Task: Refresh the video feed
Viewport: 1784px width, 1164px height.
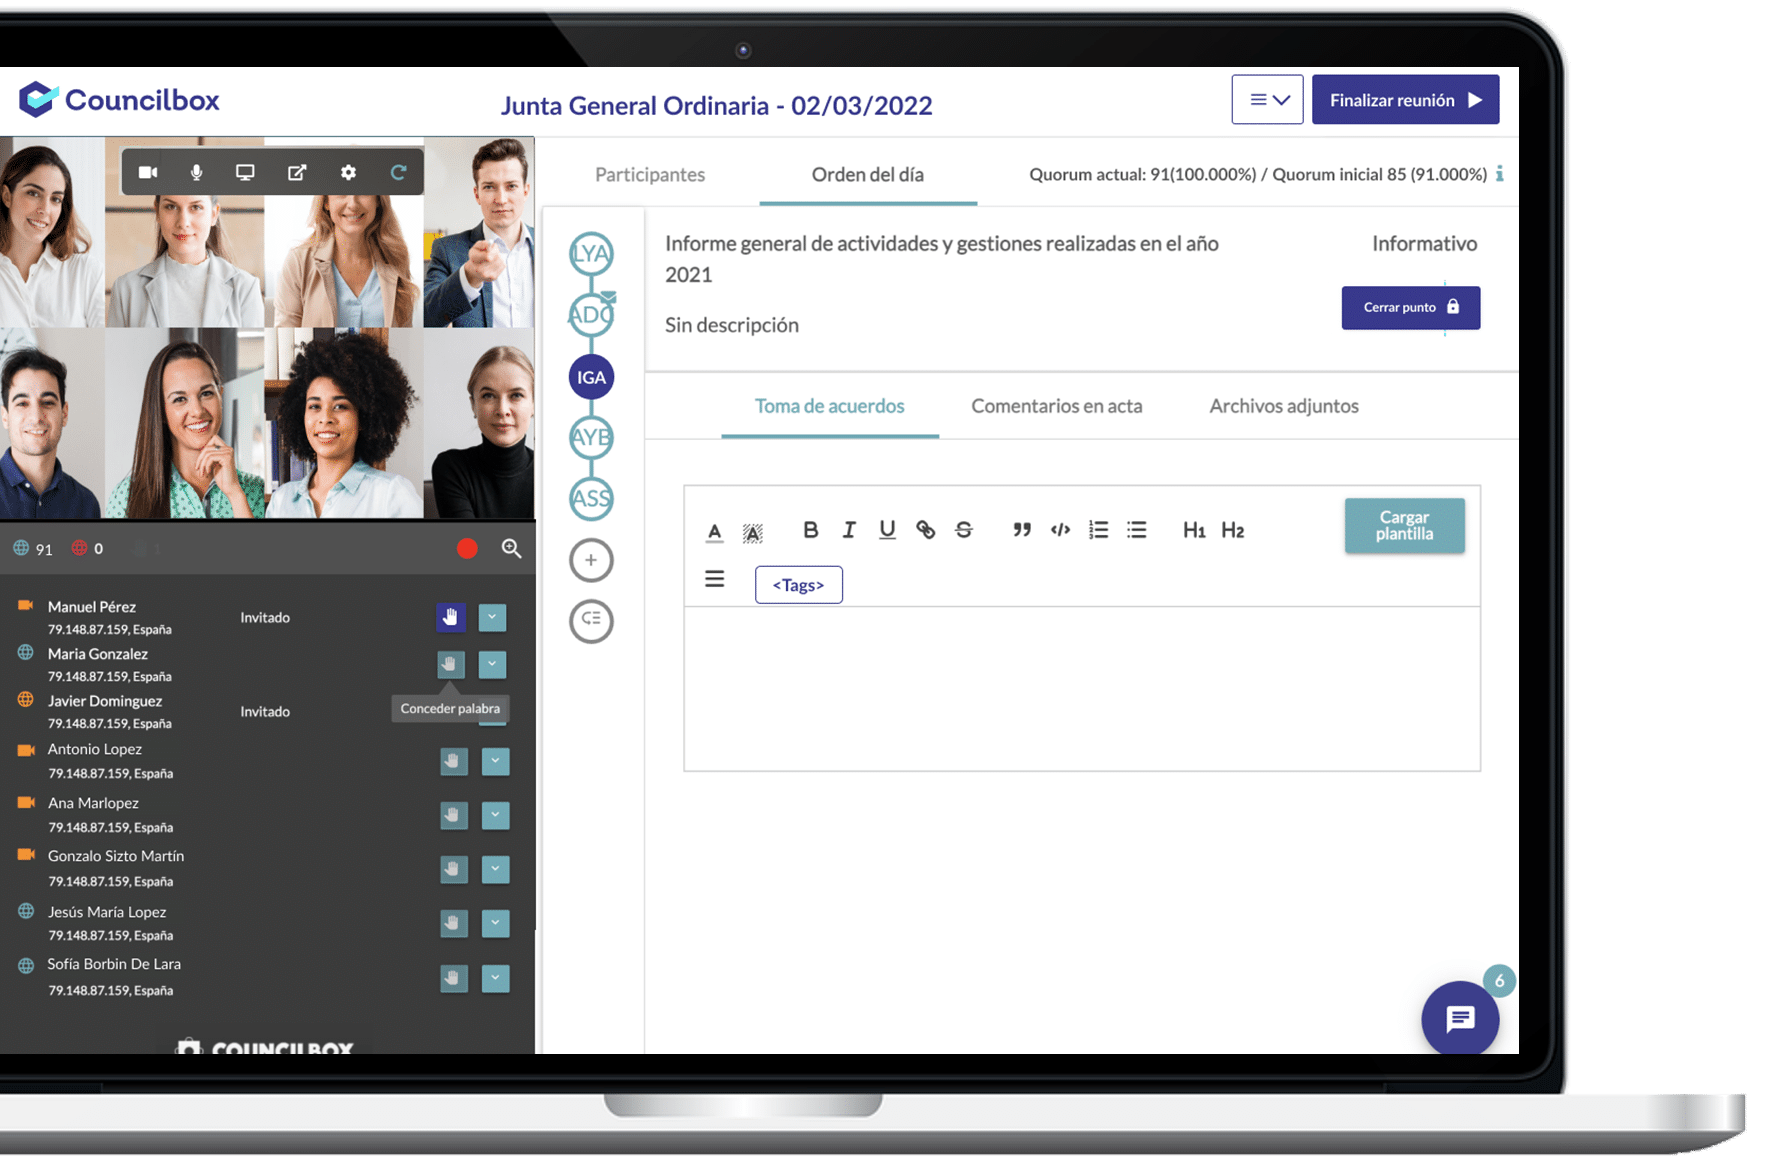Action: click(398, 172)
